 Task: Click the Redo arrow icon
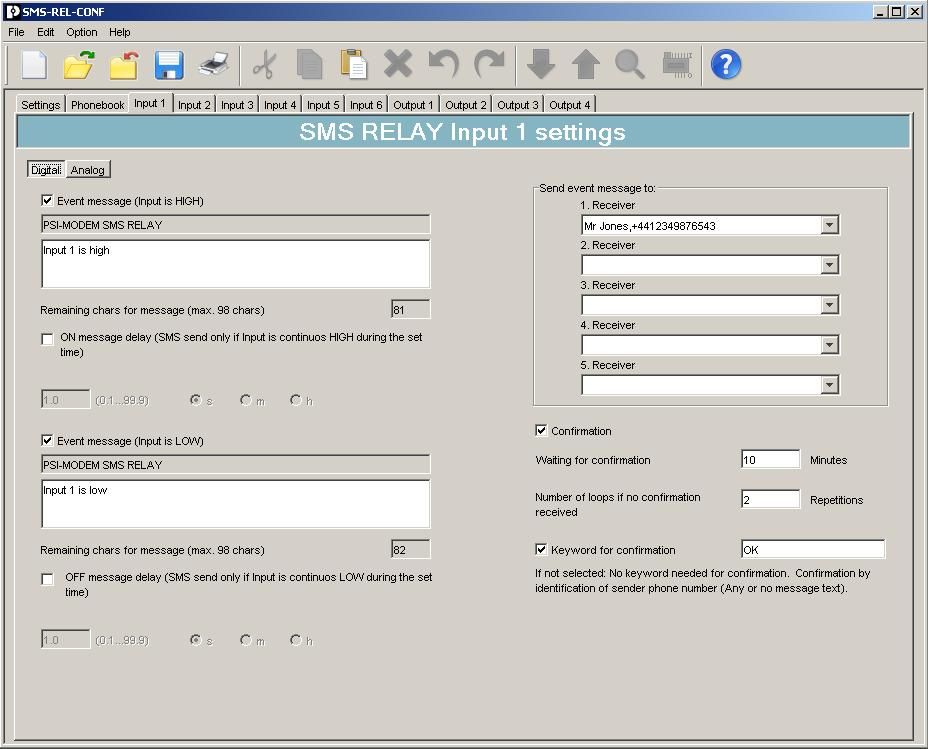pos(489,64)
